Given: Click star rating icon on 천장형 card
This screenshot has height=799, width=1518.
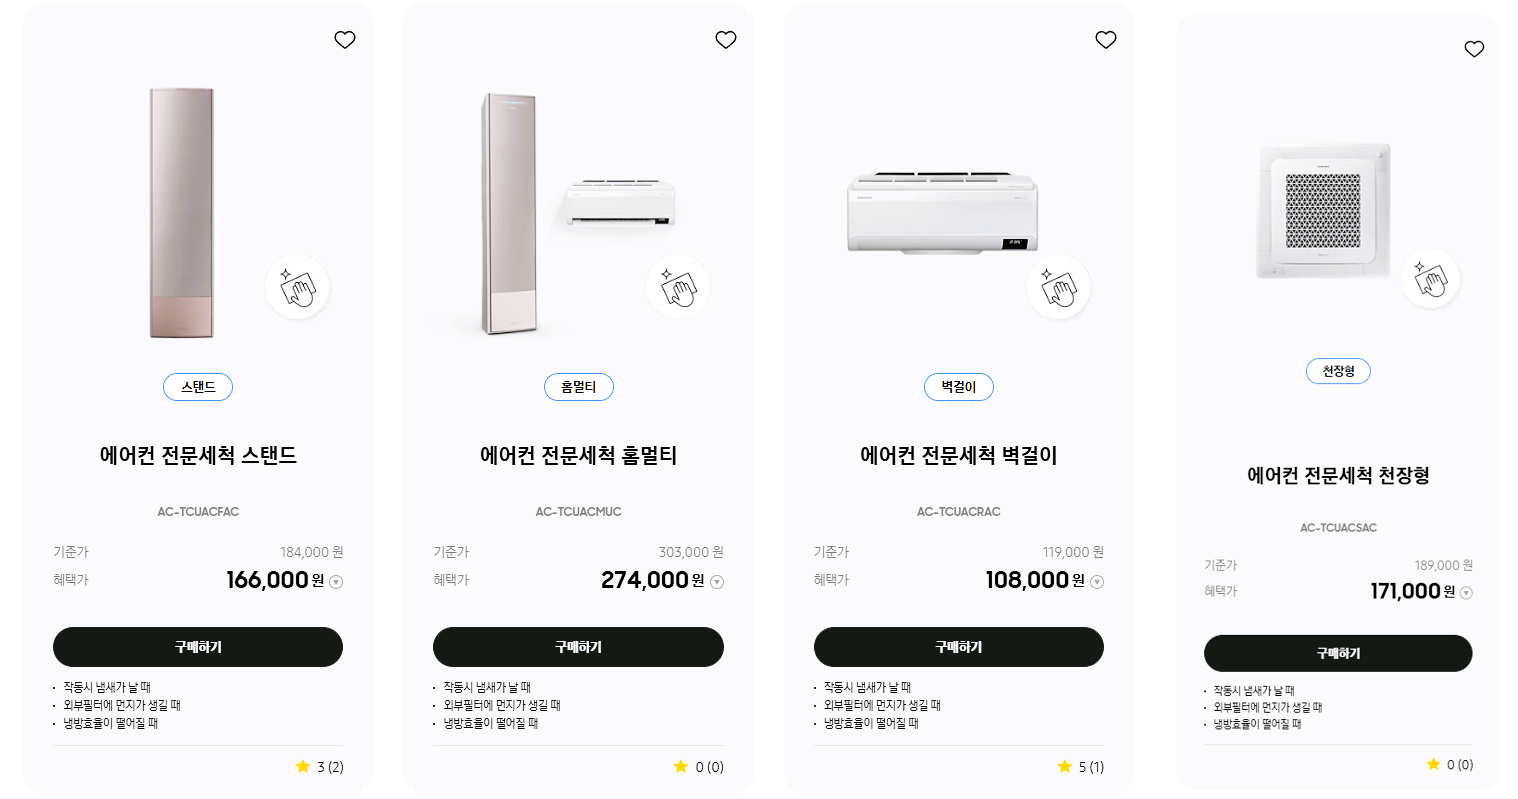Looking at the screenshot, I should click(1434, 765).
